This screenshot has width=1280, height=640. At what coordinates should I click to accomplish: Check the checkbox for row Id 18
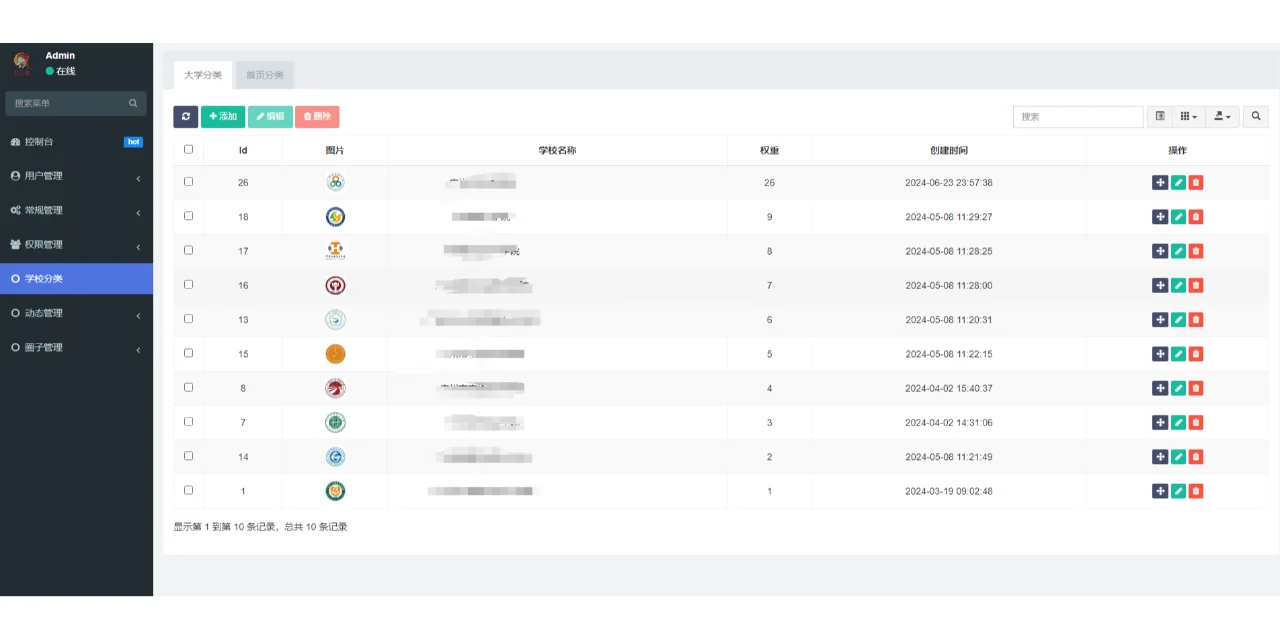pyautogui.click(x=188, y=216)
